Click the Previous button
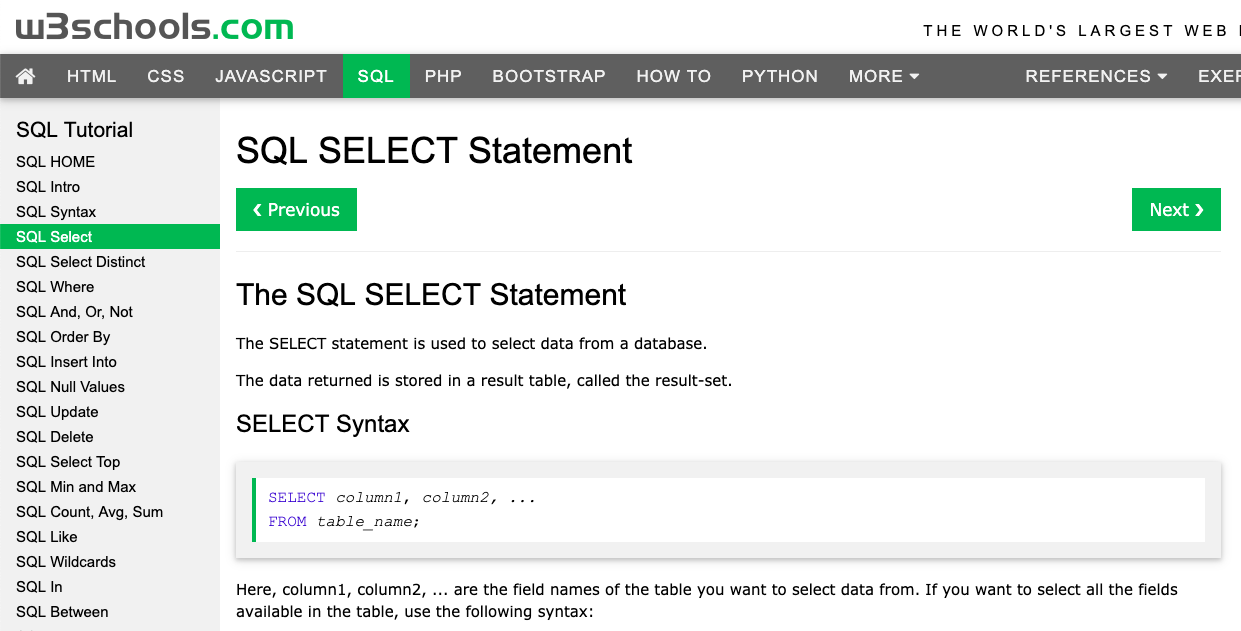This screenshot has height=631, width=1241. tap(296, 209)
